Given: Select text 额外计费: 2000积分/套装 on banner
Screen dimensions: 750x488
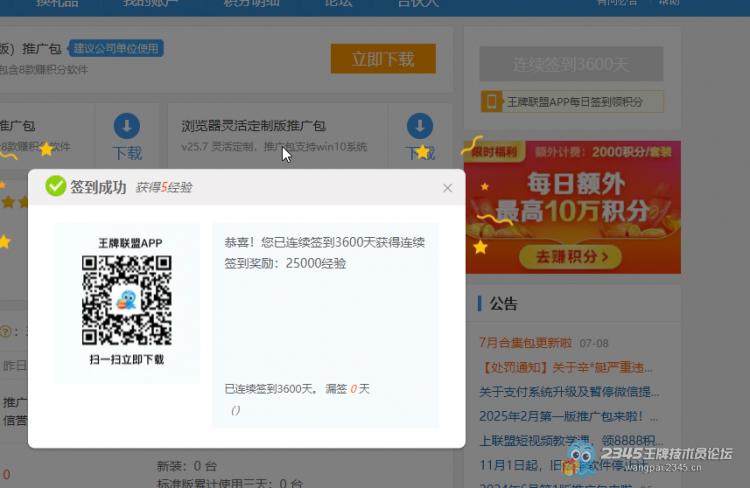Looking at the screenshot, I should pyautogui.click(x=603, y=152).
